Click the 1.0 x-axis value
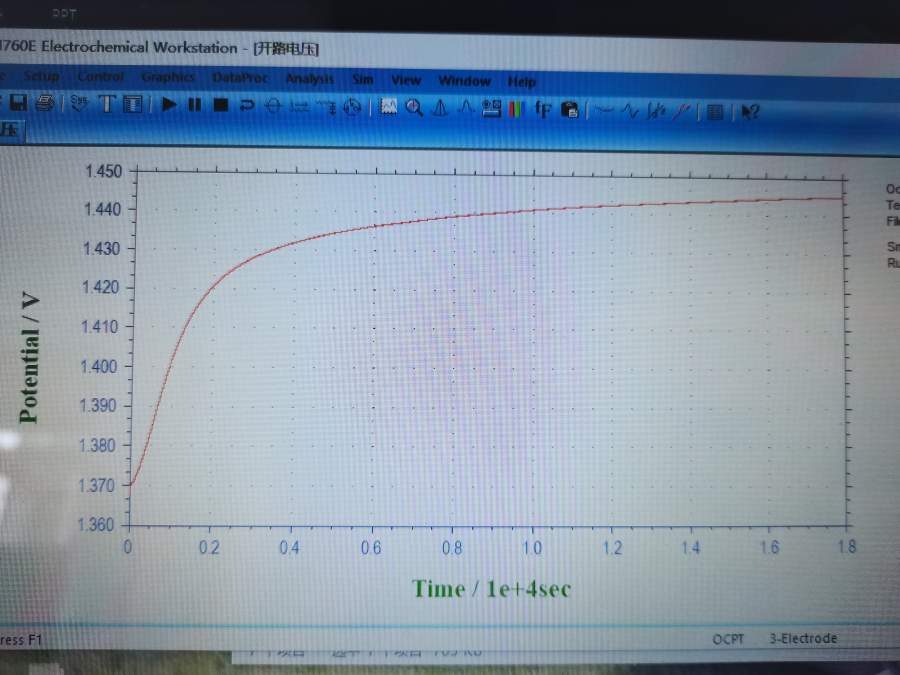The width and height of the screenshot is (900, 675). [532, 548]
